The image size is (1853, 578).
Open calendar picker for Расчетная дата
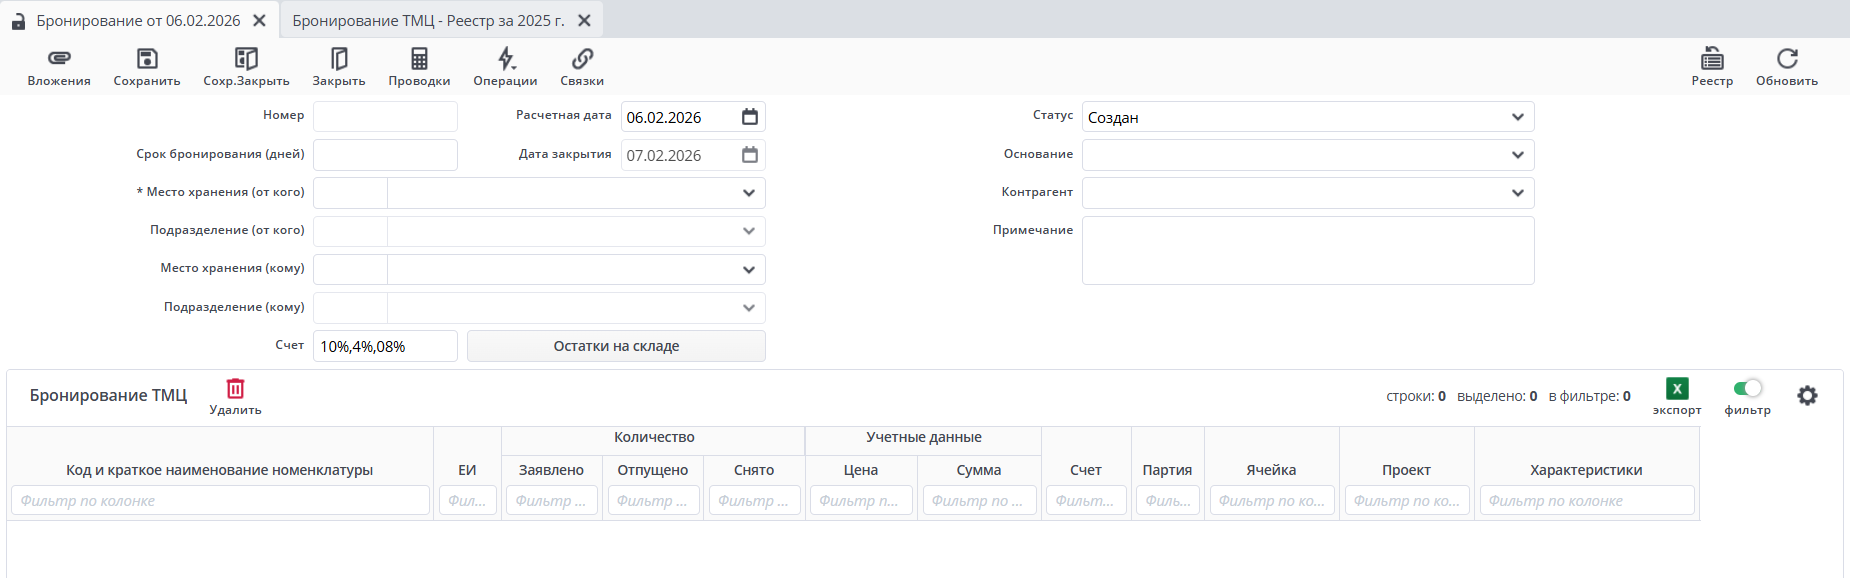750,117
